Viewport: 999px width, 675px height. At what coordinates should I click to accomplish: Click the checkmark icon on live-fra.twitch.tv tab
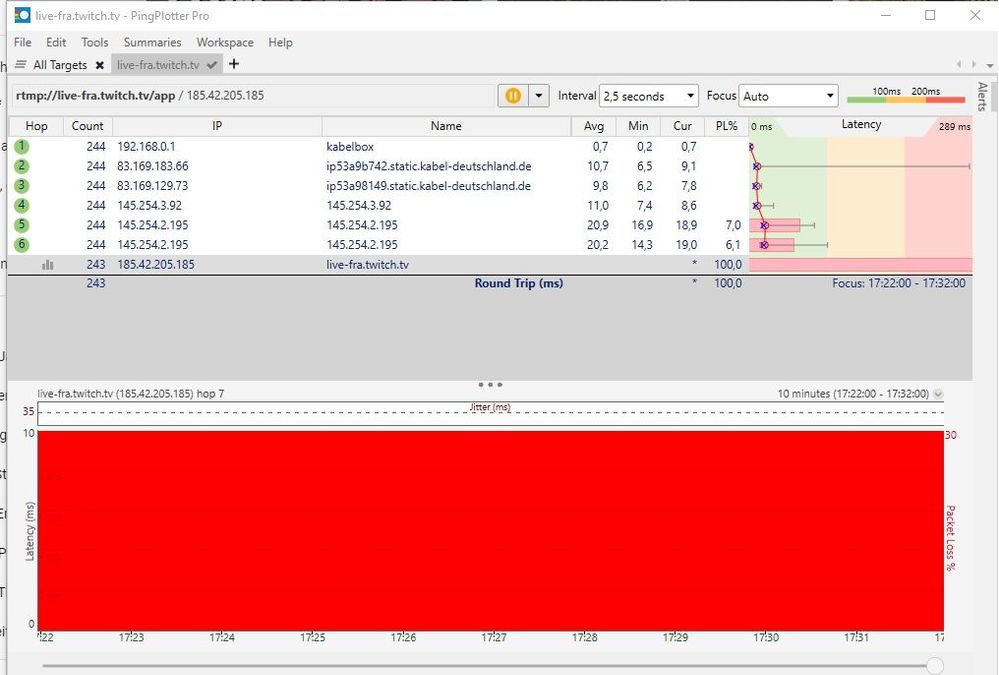coord(212,65)
